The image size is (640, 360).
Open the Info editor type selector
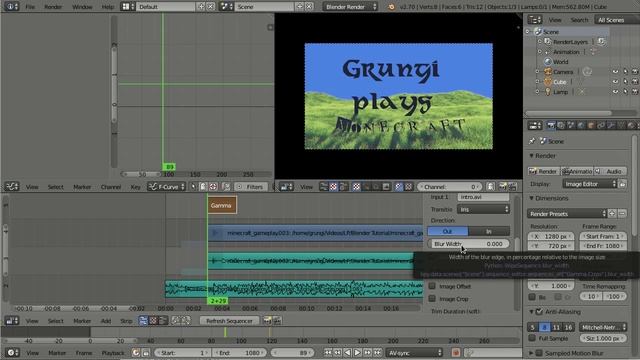[x=11, y=7]
